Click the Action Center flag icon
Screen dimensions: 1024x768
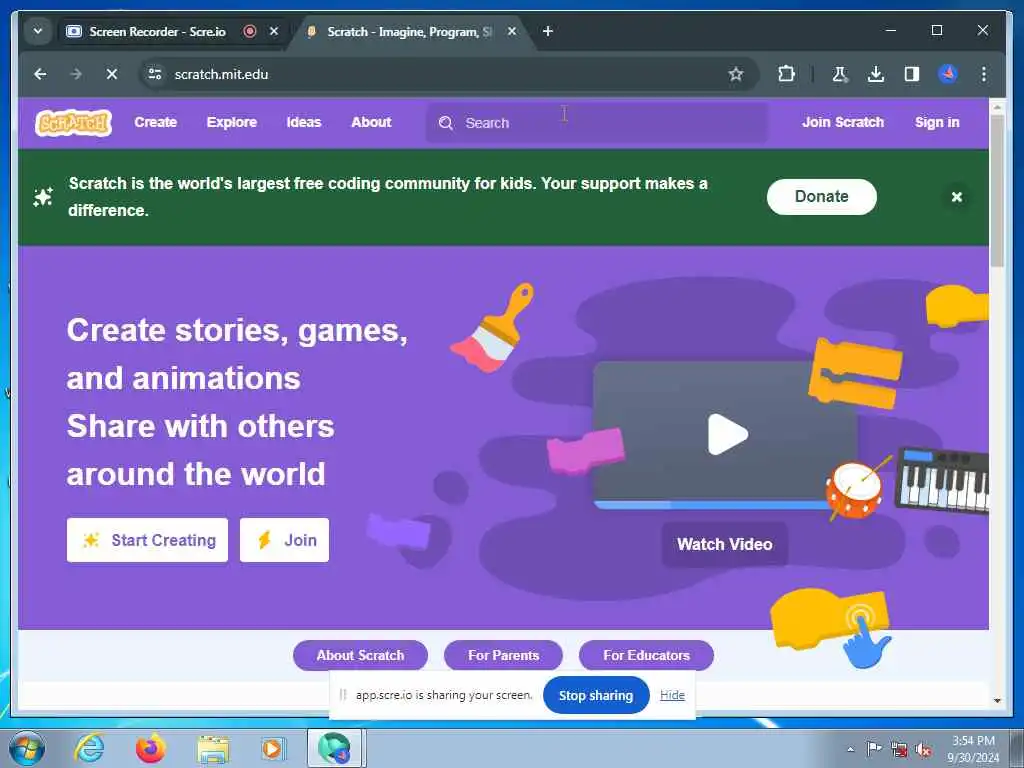click(874, 749)
